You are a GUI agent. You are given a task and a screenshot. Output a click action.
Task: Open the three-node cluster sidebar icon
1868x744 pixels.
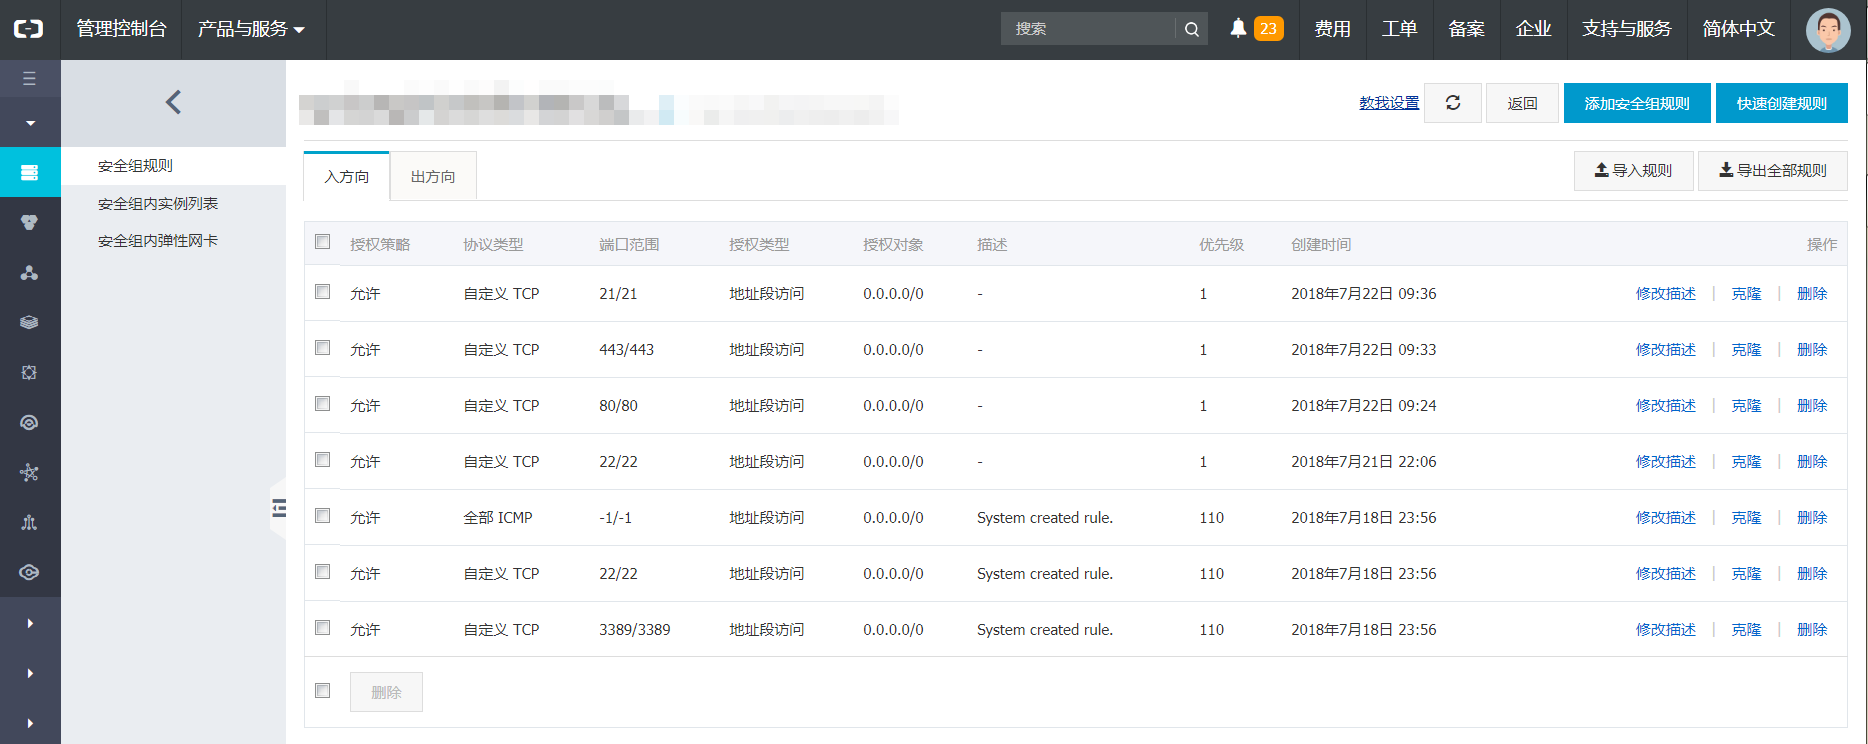[29, 272]
